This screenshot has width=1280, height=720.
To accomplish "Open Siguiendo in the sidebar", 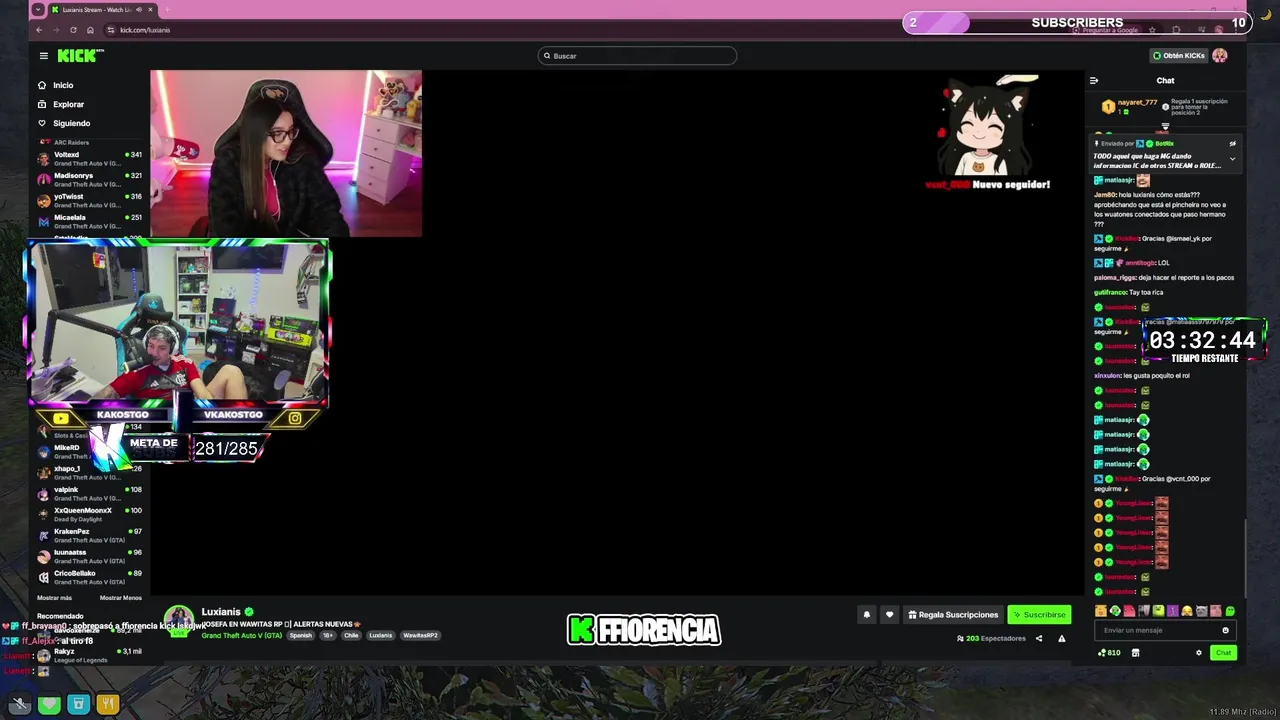I will coord(64,123).
